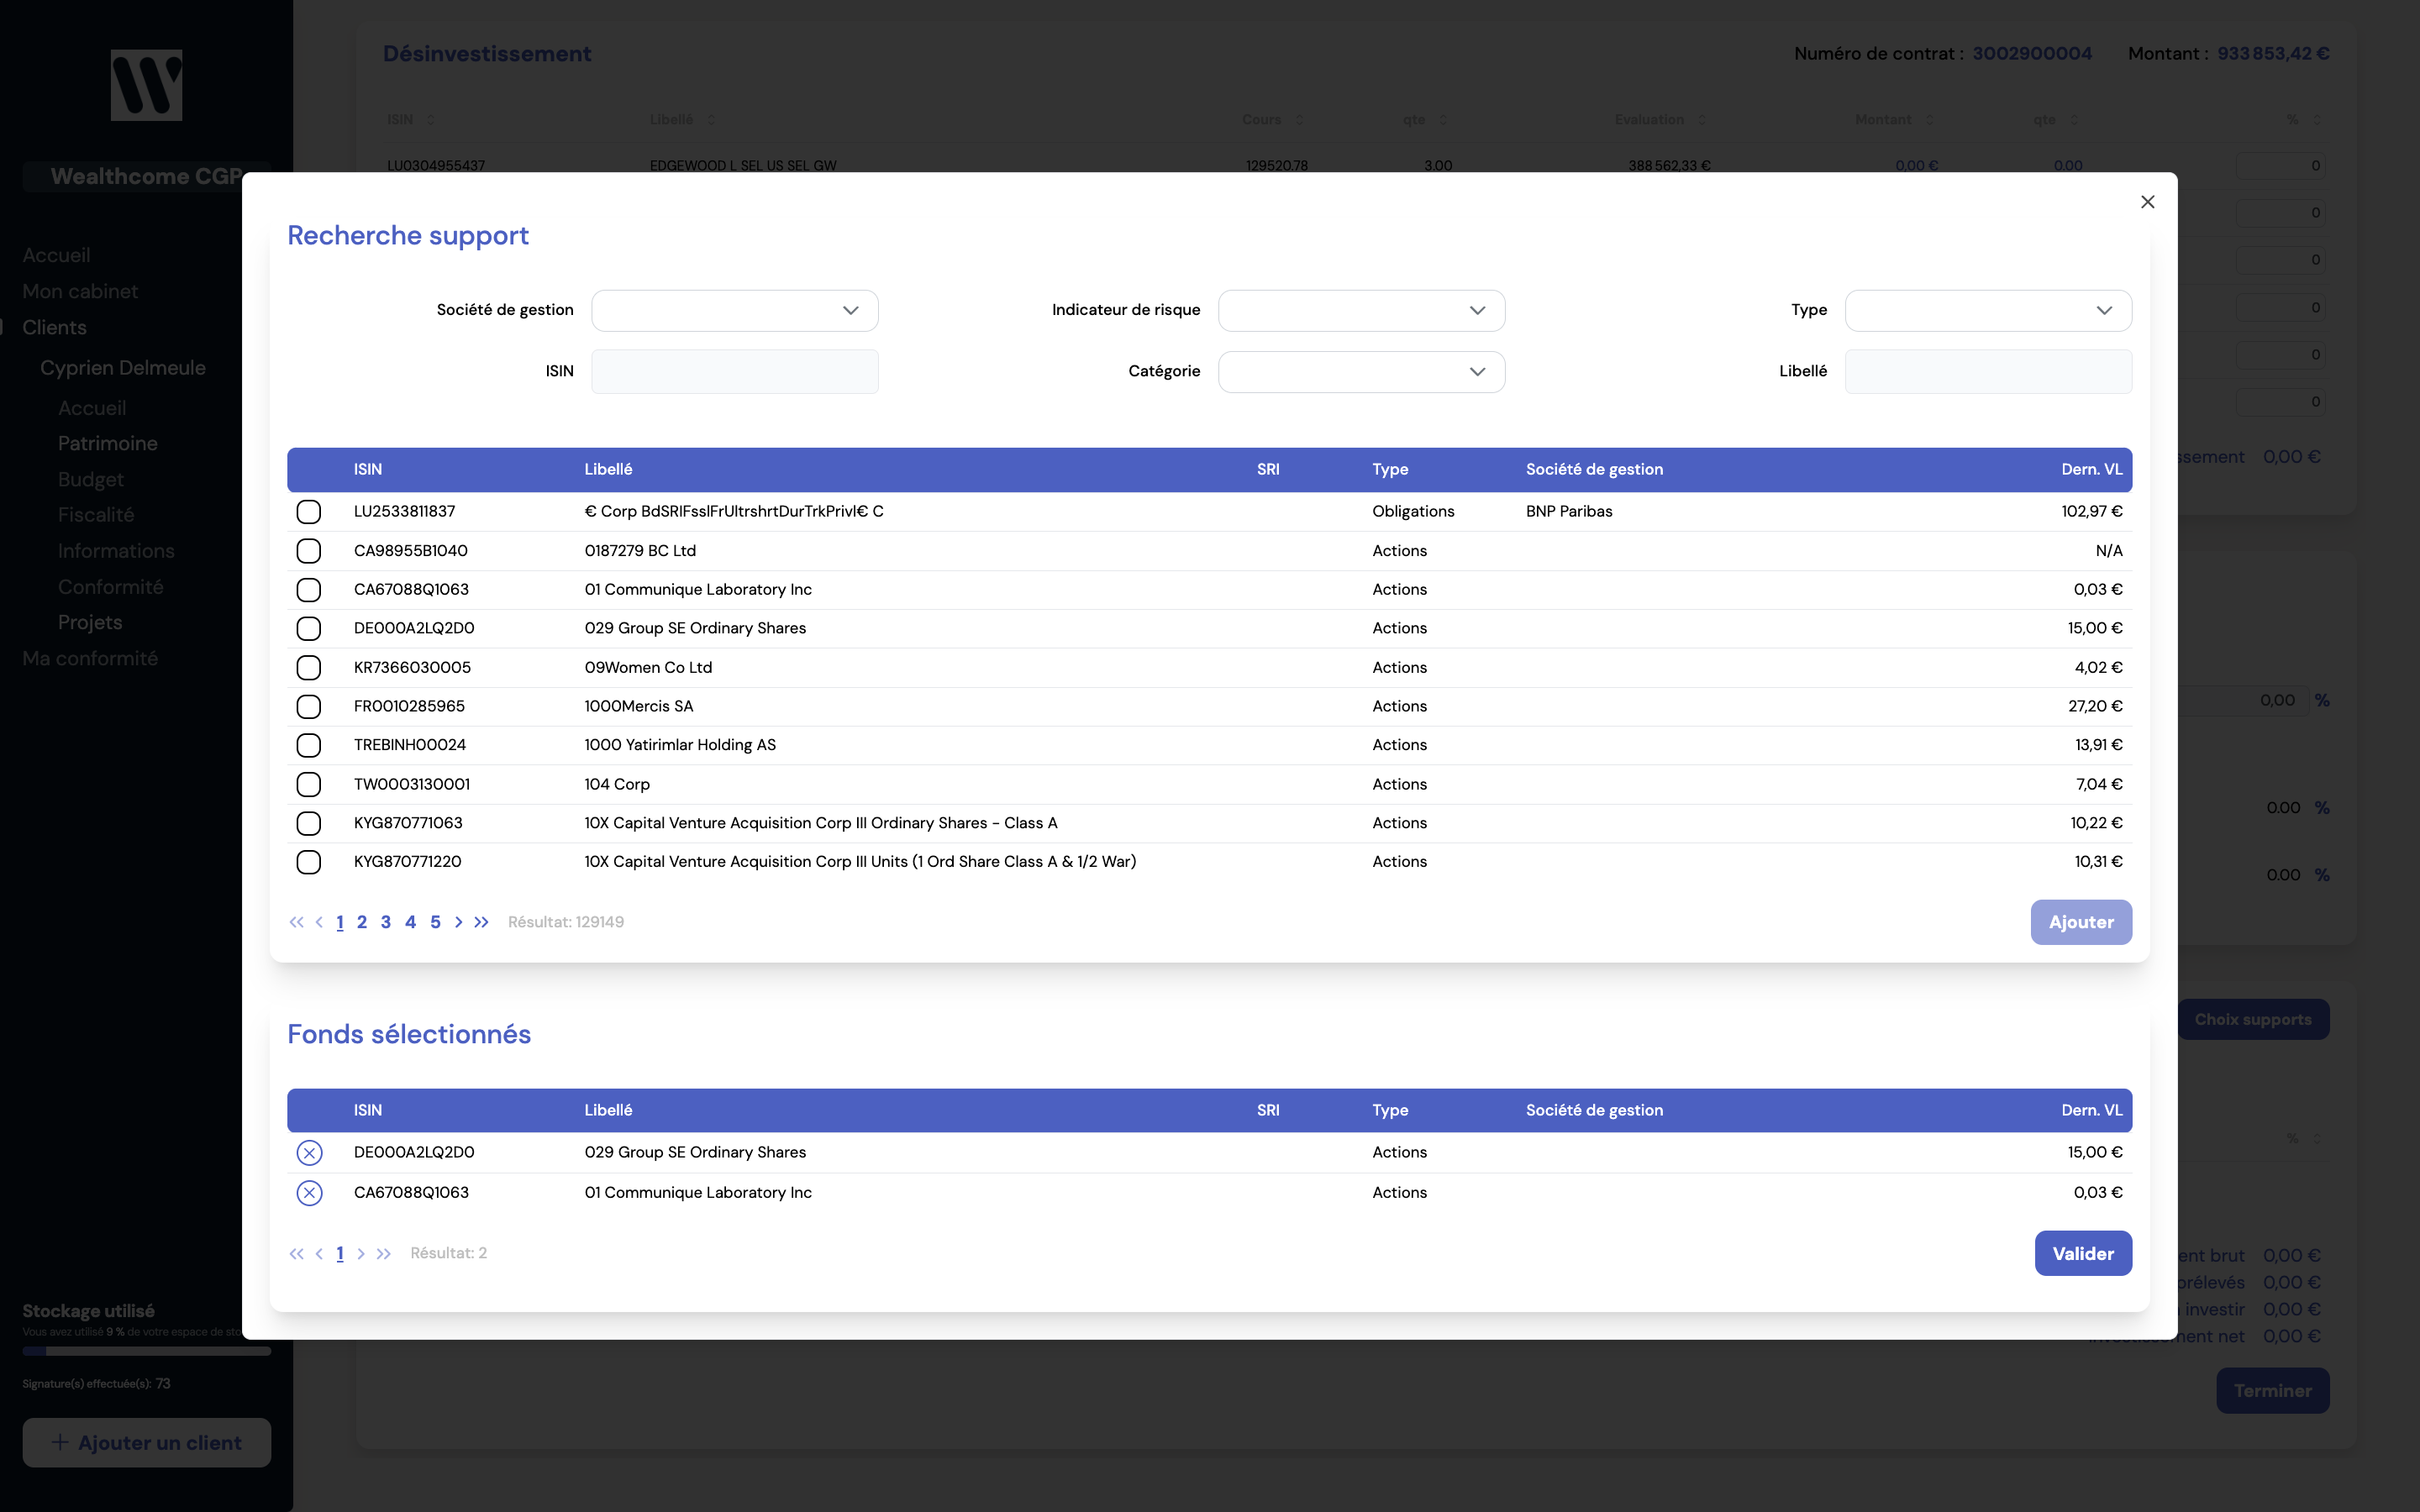2420x1512 pixels.
Task: Tick the 09Women Co Ltd checkbox
Action: pos(309,668)
